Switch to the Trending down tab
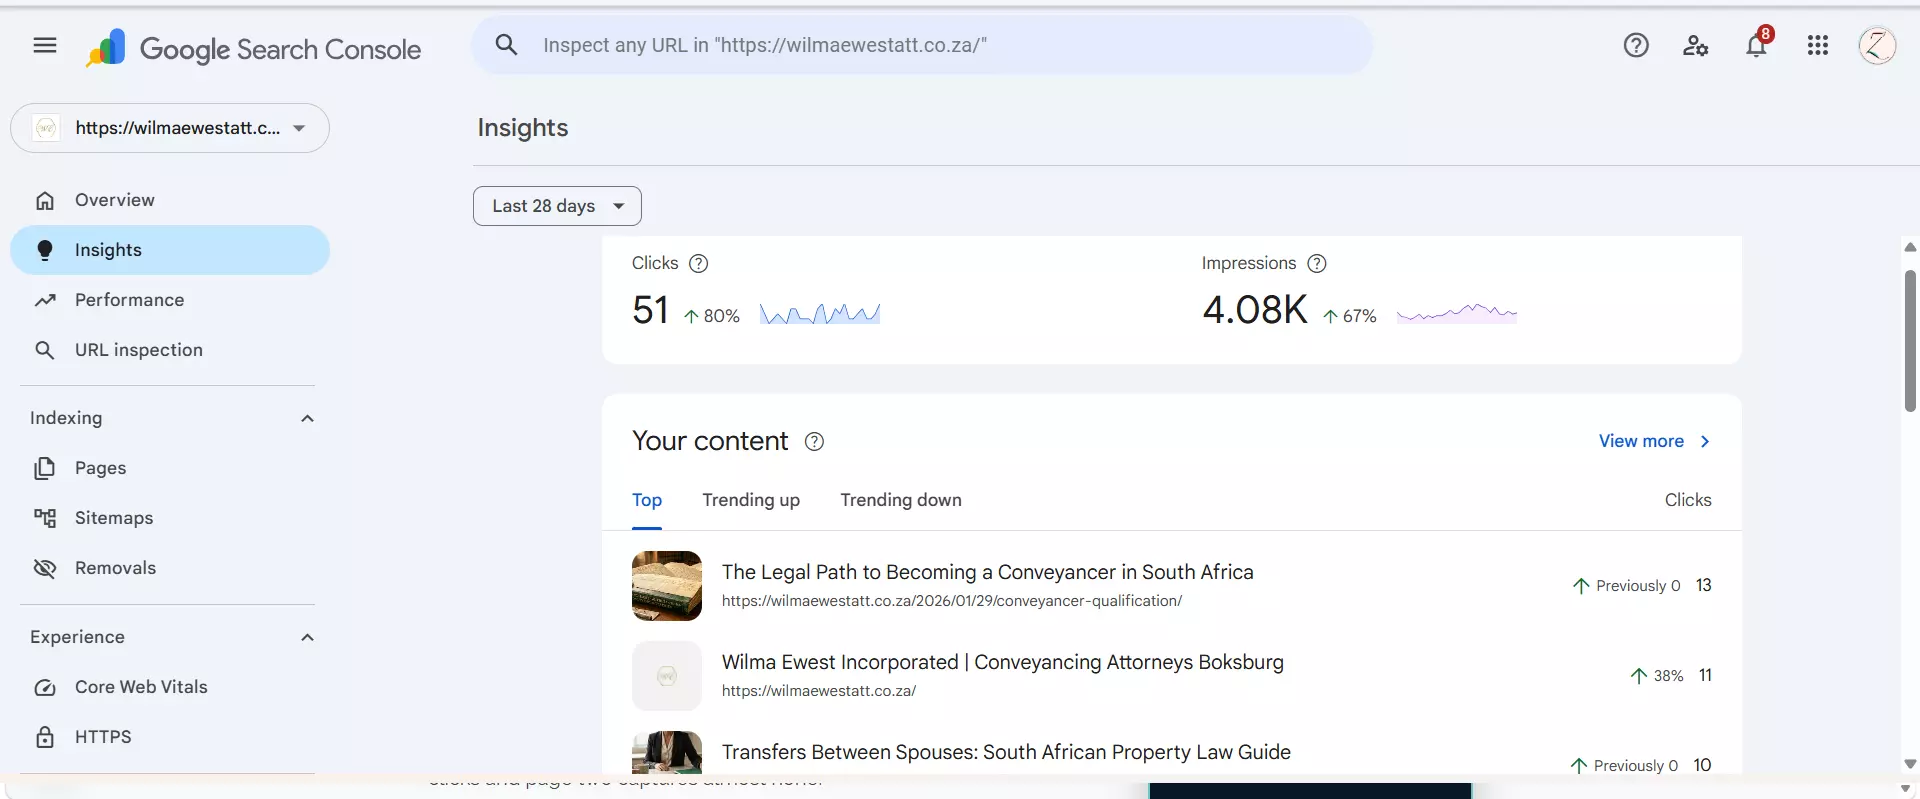The height and width of the screenshot is (799, 1920). (901, 500)
